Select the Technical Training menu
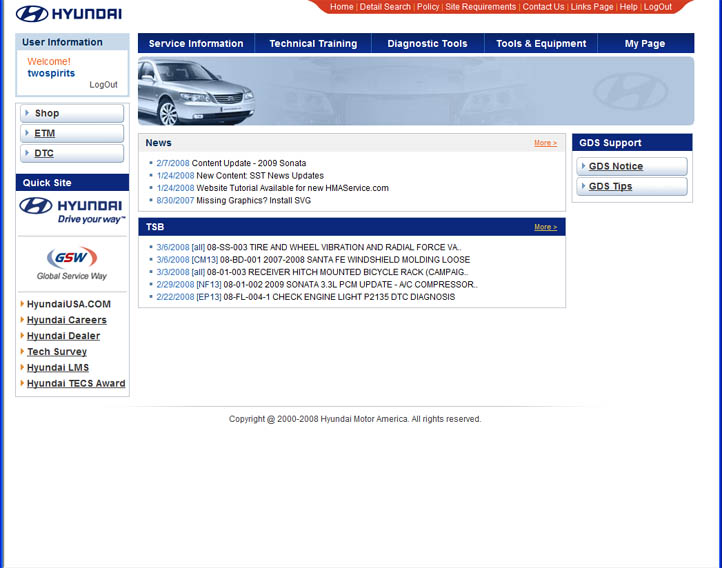The width and height of the screenshot is (722, 568). (x=313, y=44)
